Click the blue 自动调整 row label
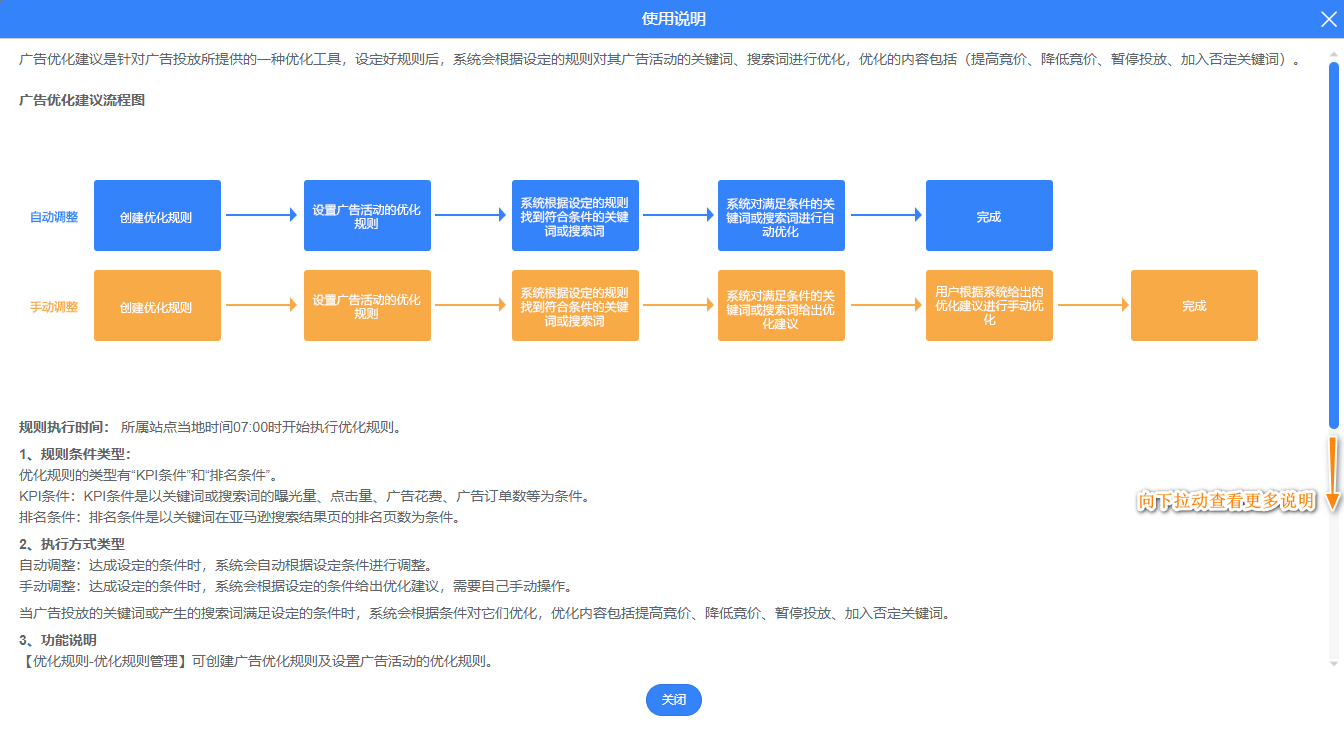The height and width of the screenshot is (733, 1344). tap(54, 217)
